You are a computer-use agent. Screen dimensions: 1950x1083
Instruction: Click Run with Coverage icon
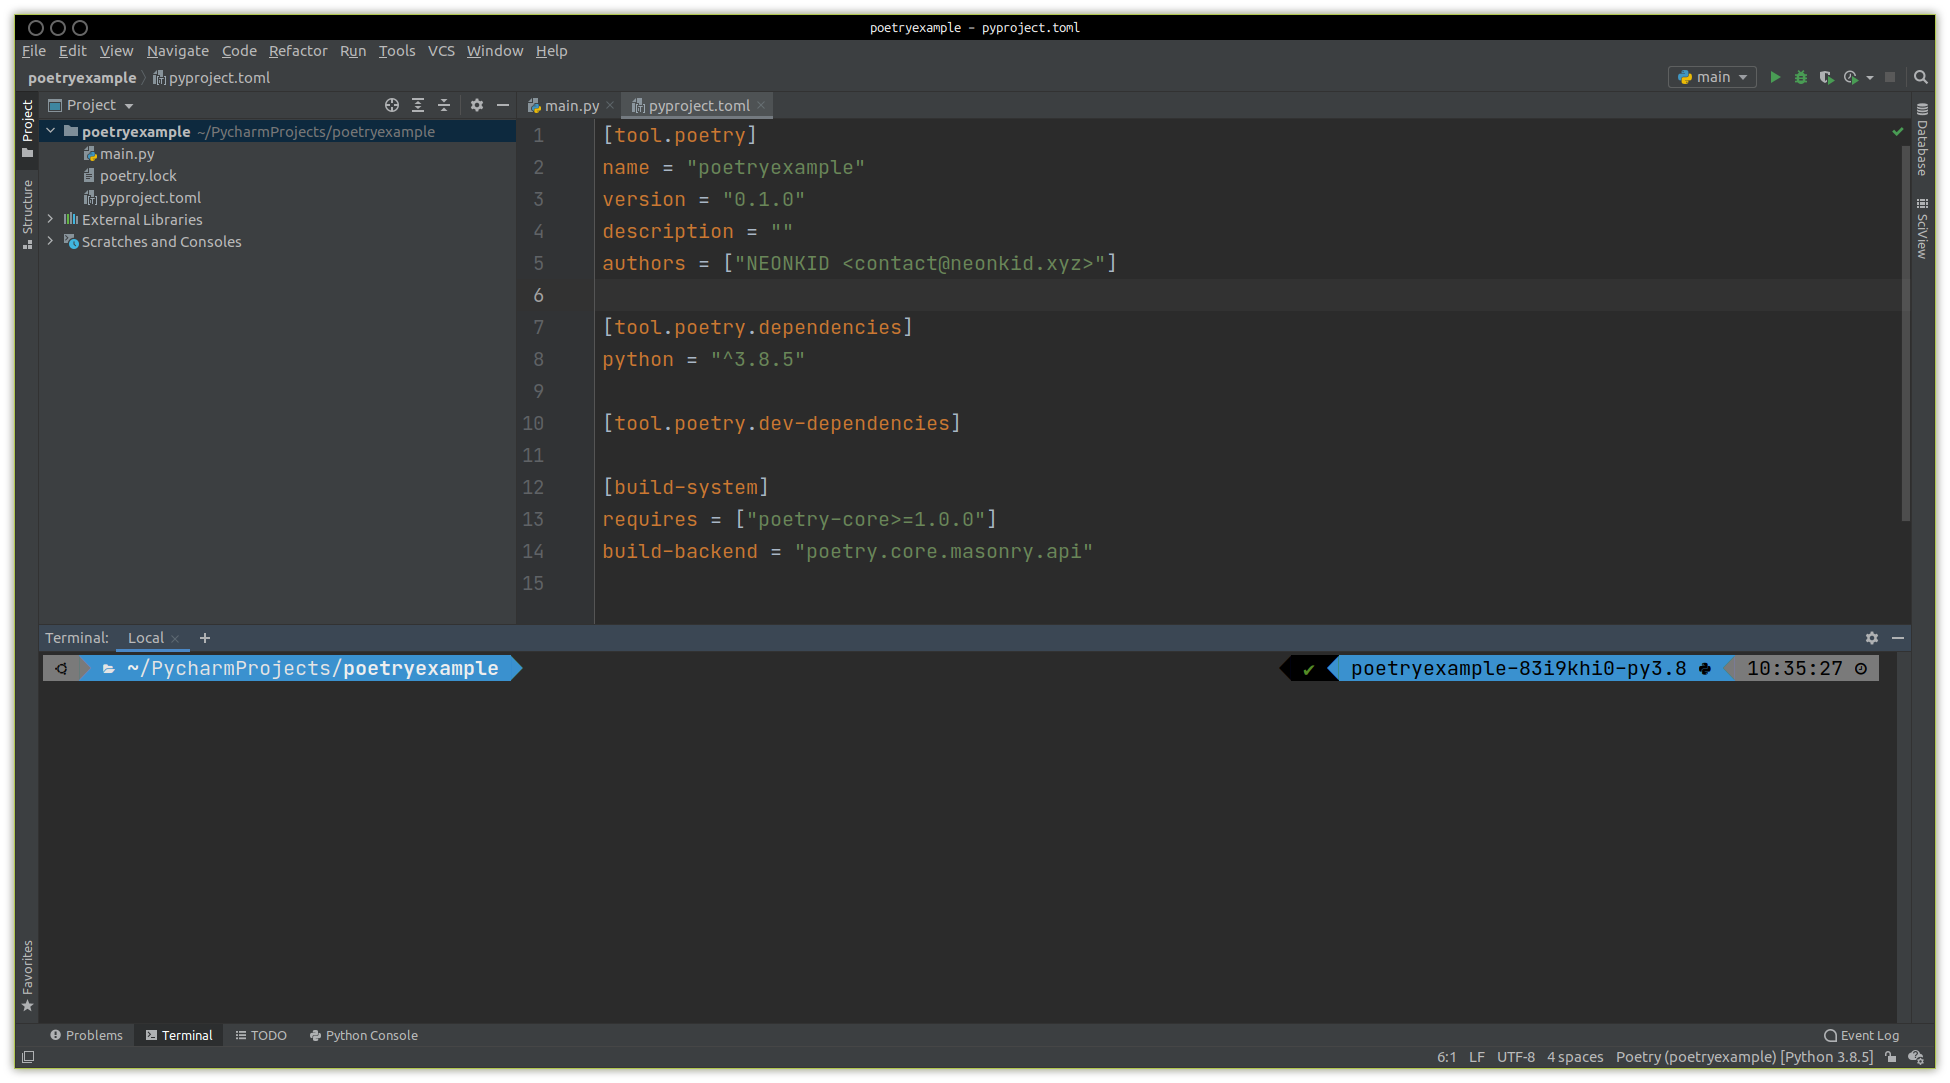tap(1826, 77)
